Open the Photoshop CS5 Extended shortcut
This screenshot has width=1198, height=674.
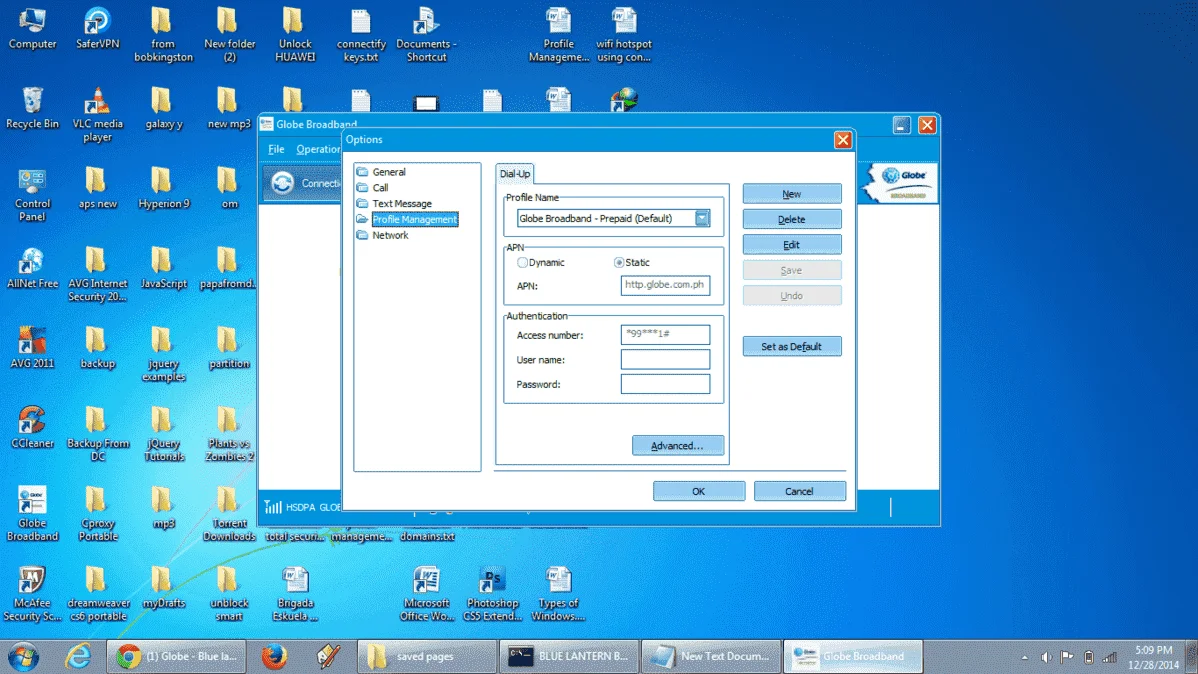click(x=493, y=593)
